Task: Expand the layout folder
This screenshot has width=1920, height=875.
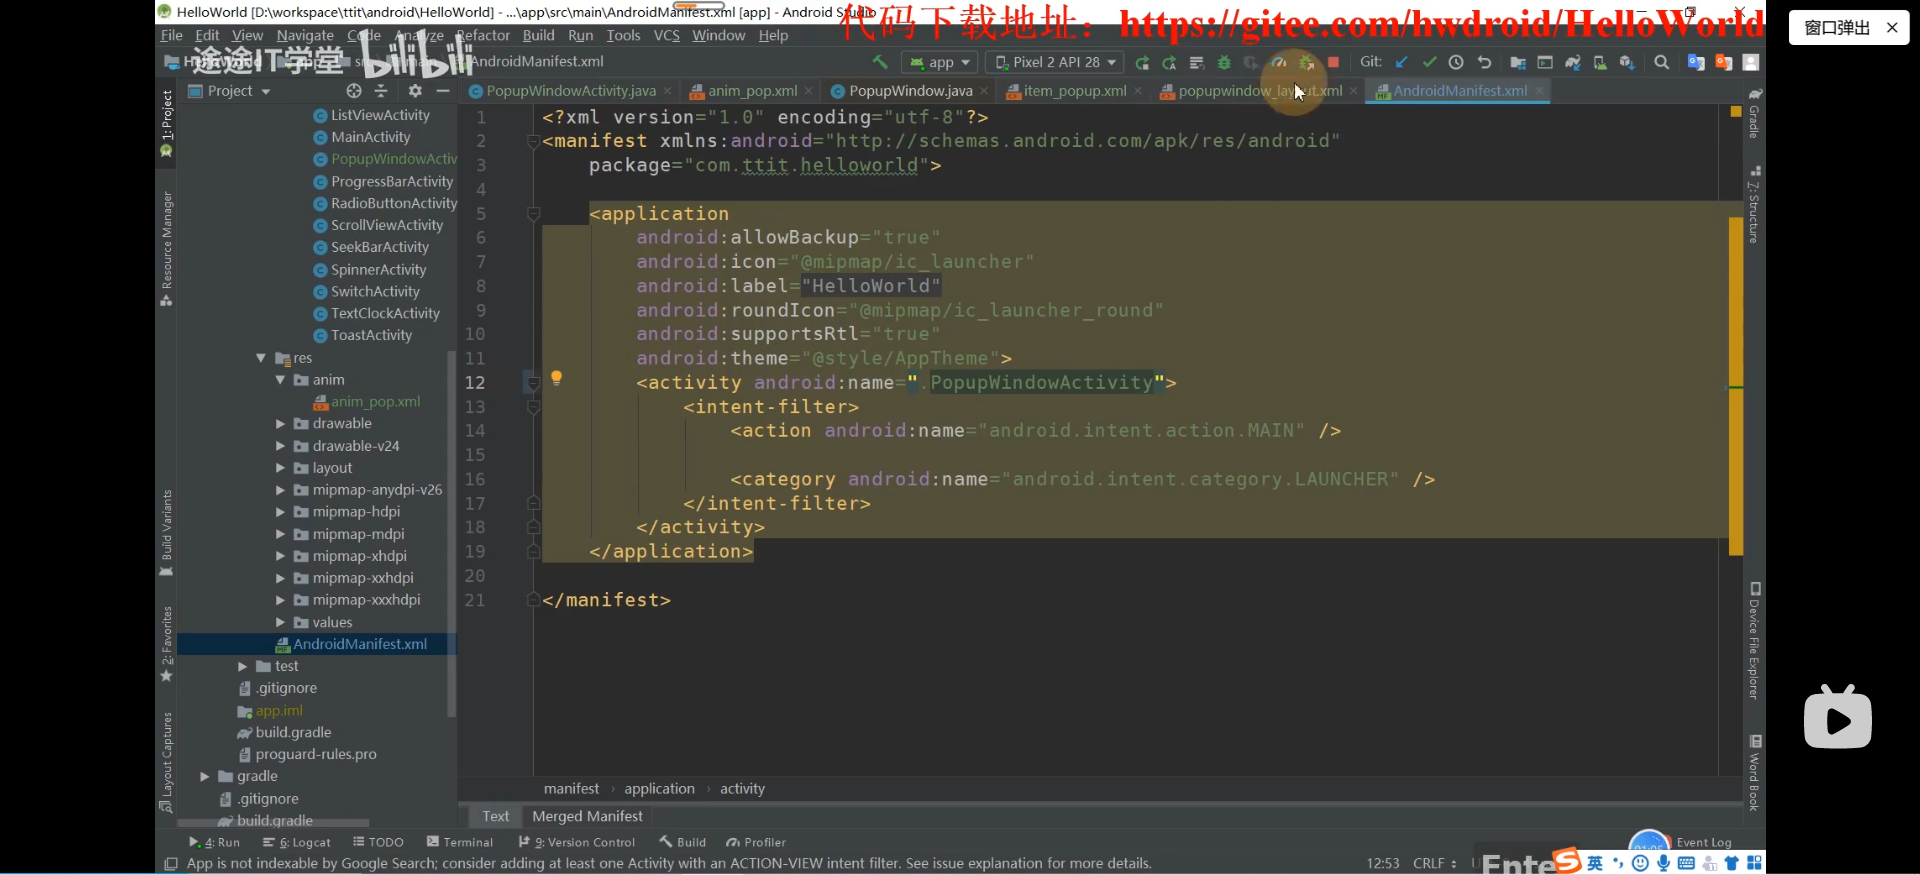Action: [280, 468]
